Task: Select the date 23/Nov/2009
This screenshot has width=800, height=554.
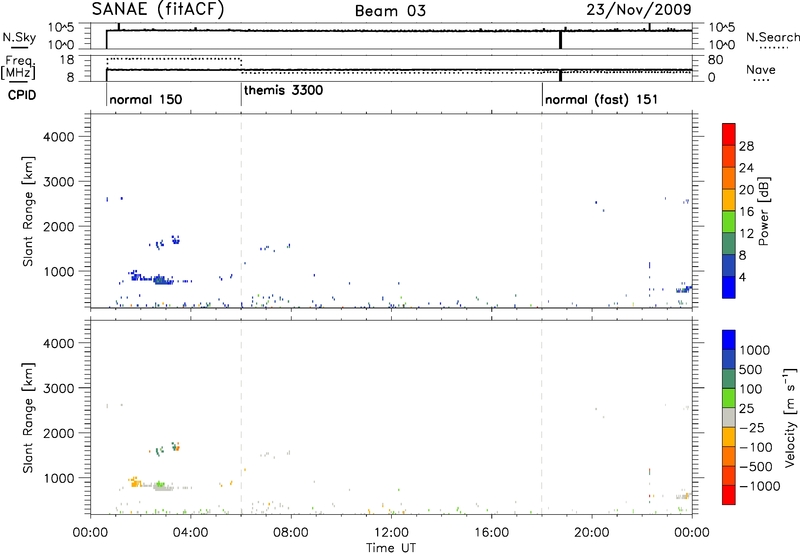Action: [x=639, y=9]
